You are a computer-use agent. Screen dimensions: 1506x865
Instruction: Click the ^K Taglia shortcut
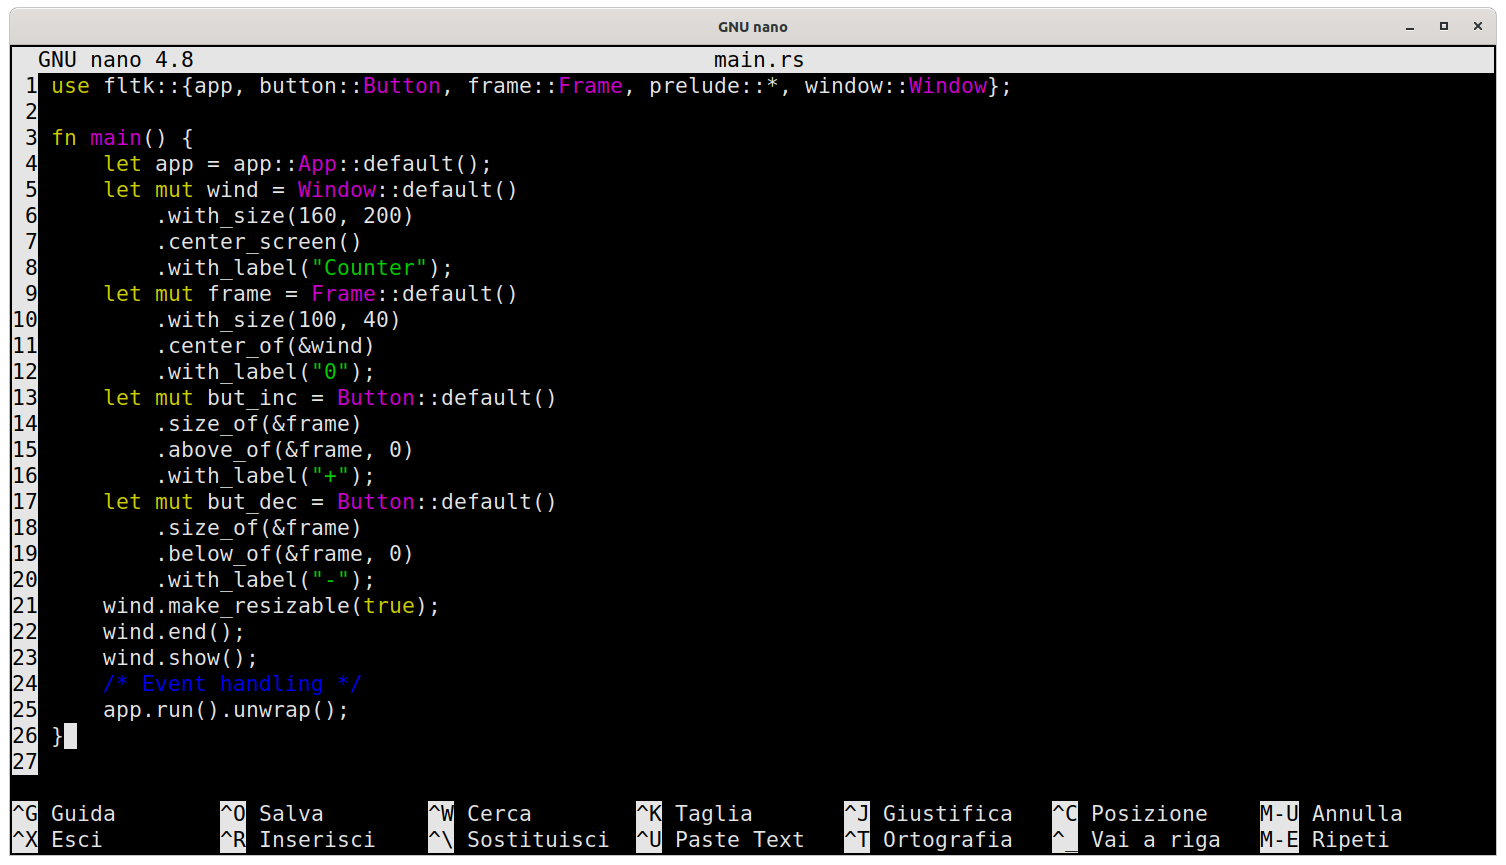695,814
